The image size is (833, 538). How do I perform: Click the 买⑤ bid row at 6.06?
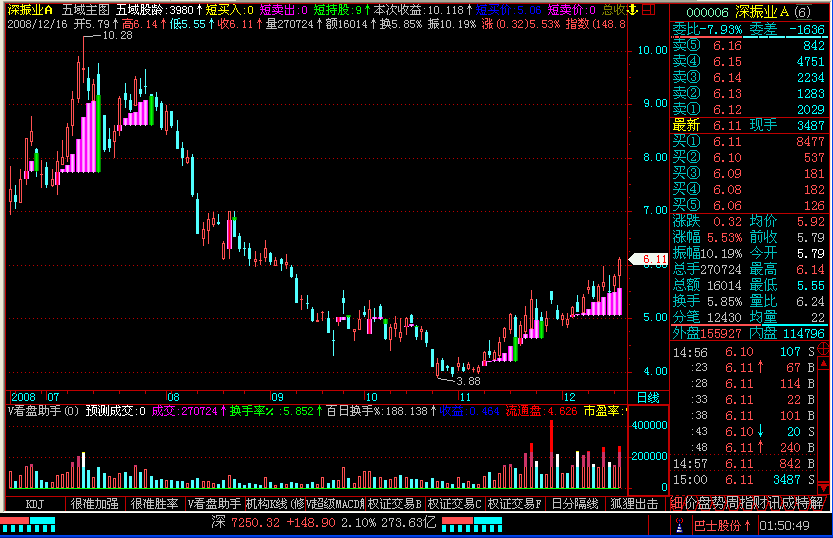749,205
